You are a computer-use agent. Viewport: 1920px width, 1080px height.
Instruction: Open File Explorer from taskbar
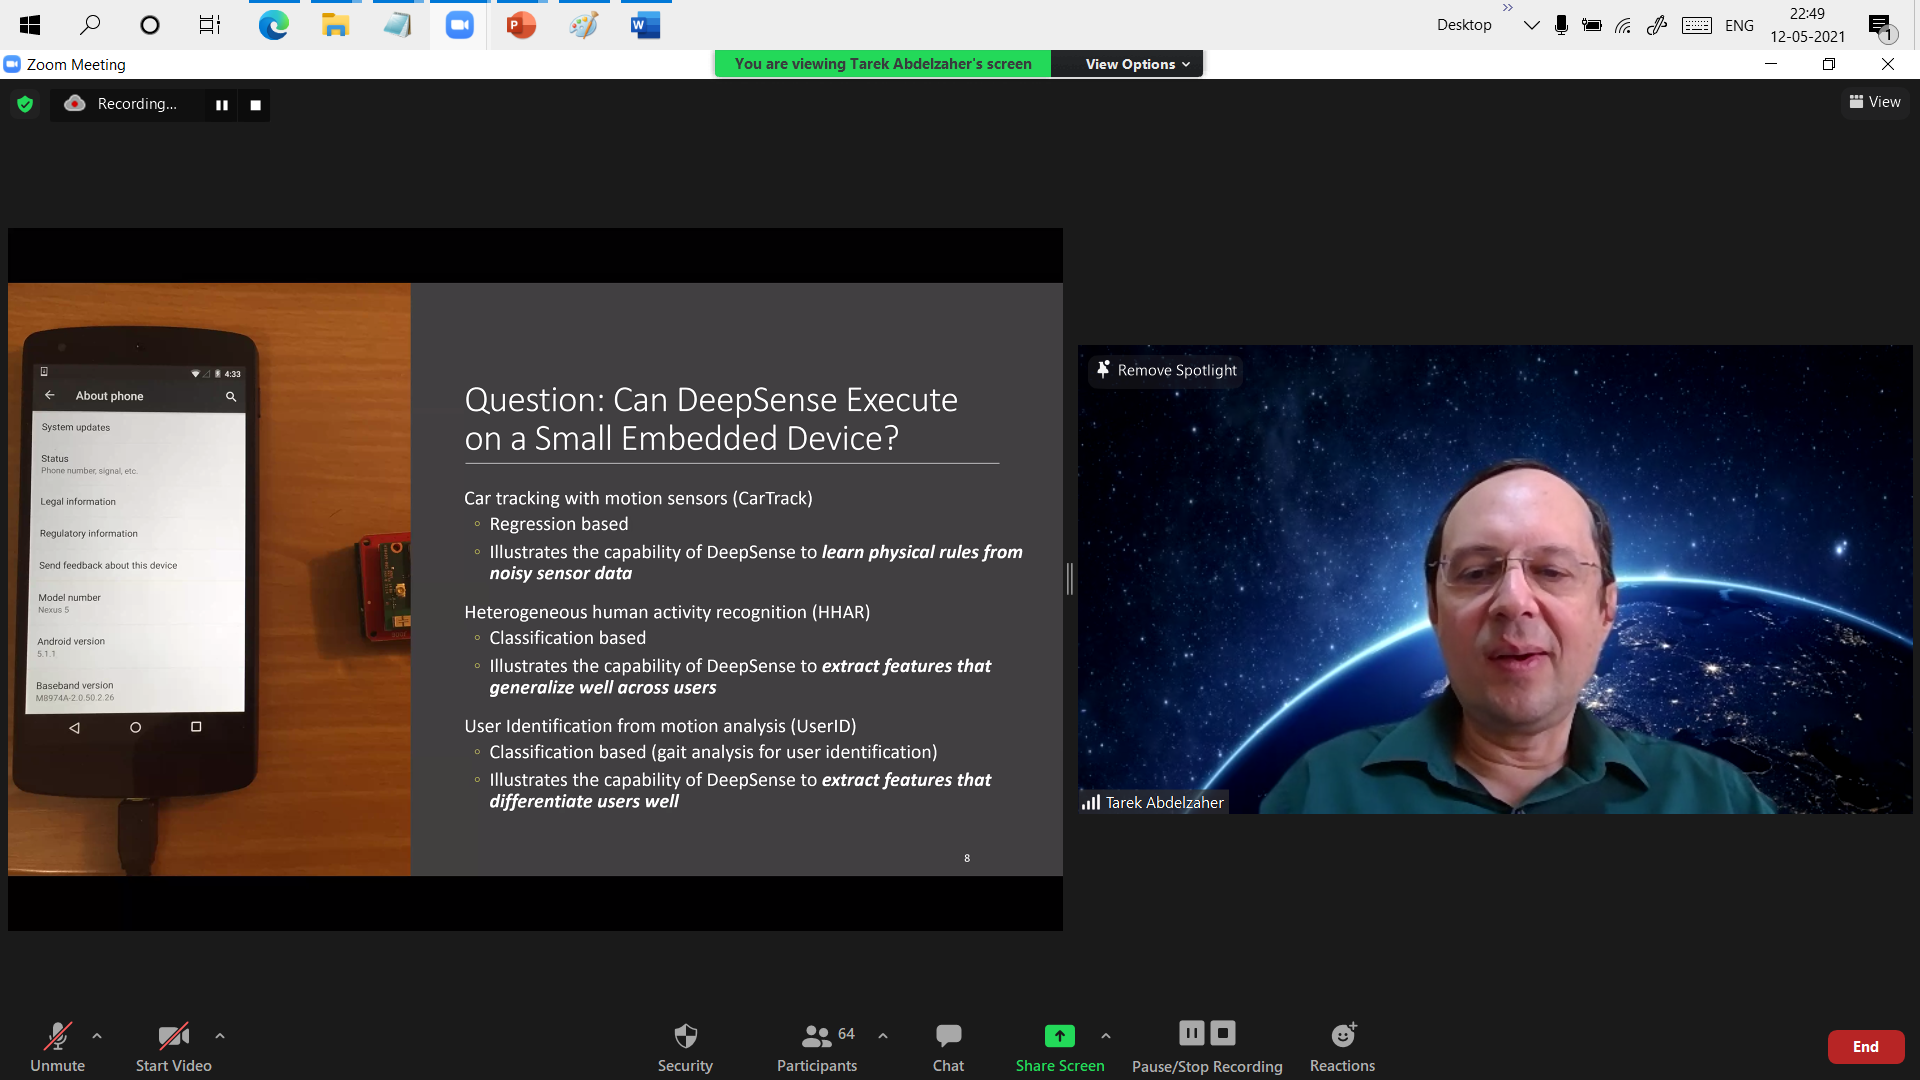pos(335,25)
